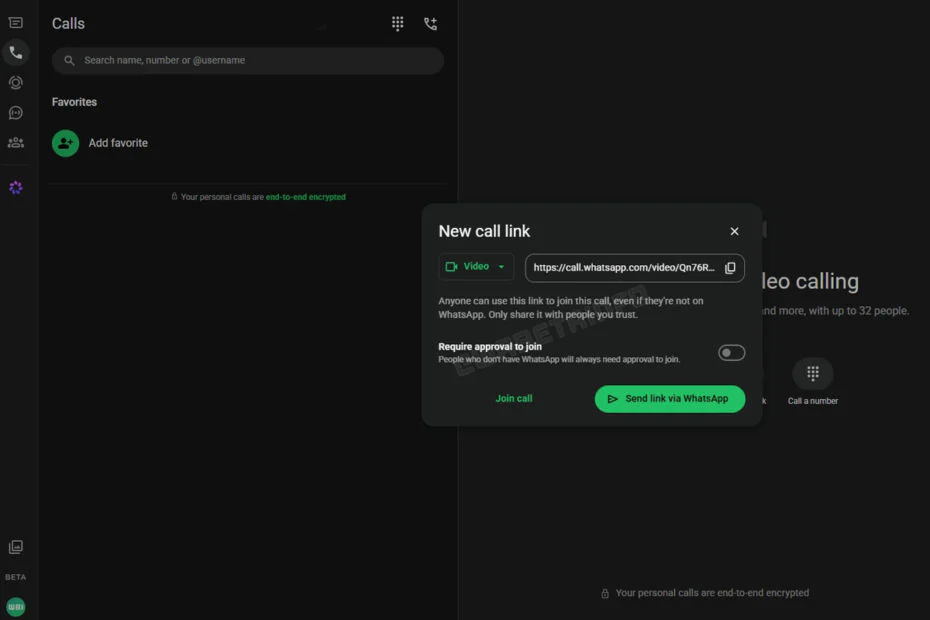Open the Communities icon in the sidebar
The image size is (930, 620).
[x=15, y=142]
